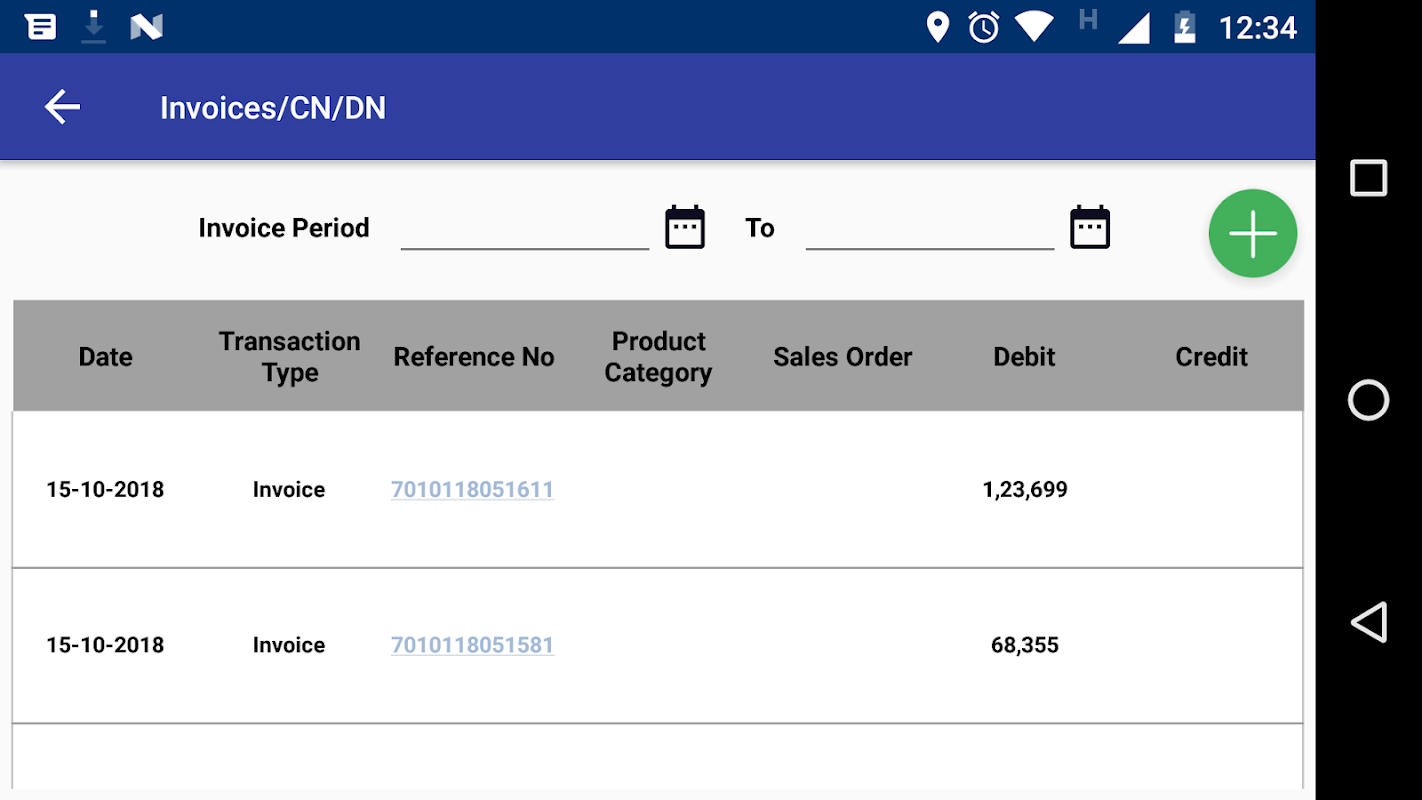Tap the message notification icon
Screen dimensions: 1422x800
41,27
